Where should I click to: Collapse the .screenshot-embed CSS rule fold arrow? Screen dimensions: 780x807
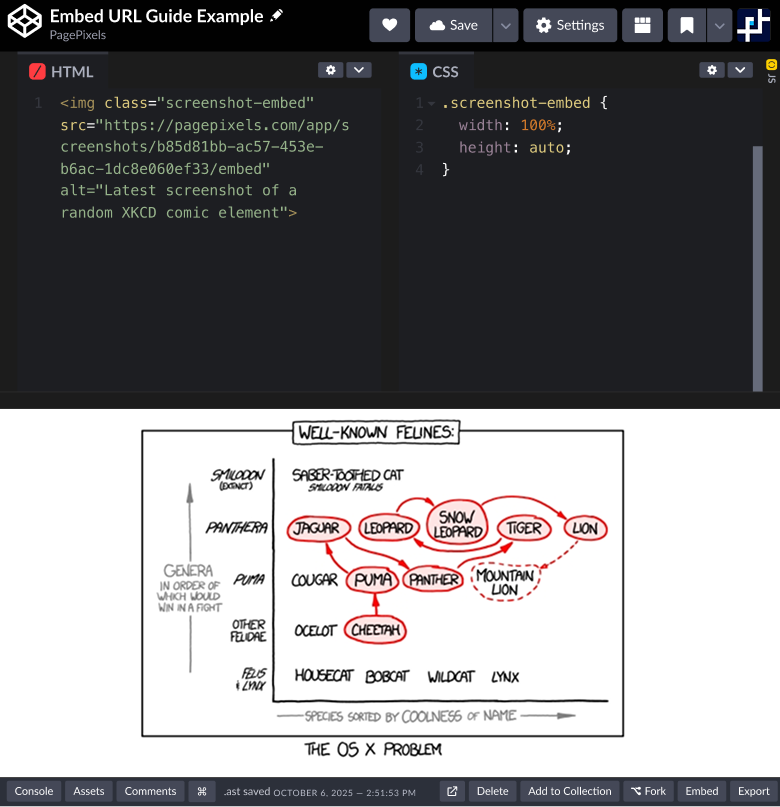click(431, 104)
